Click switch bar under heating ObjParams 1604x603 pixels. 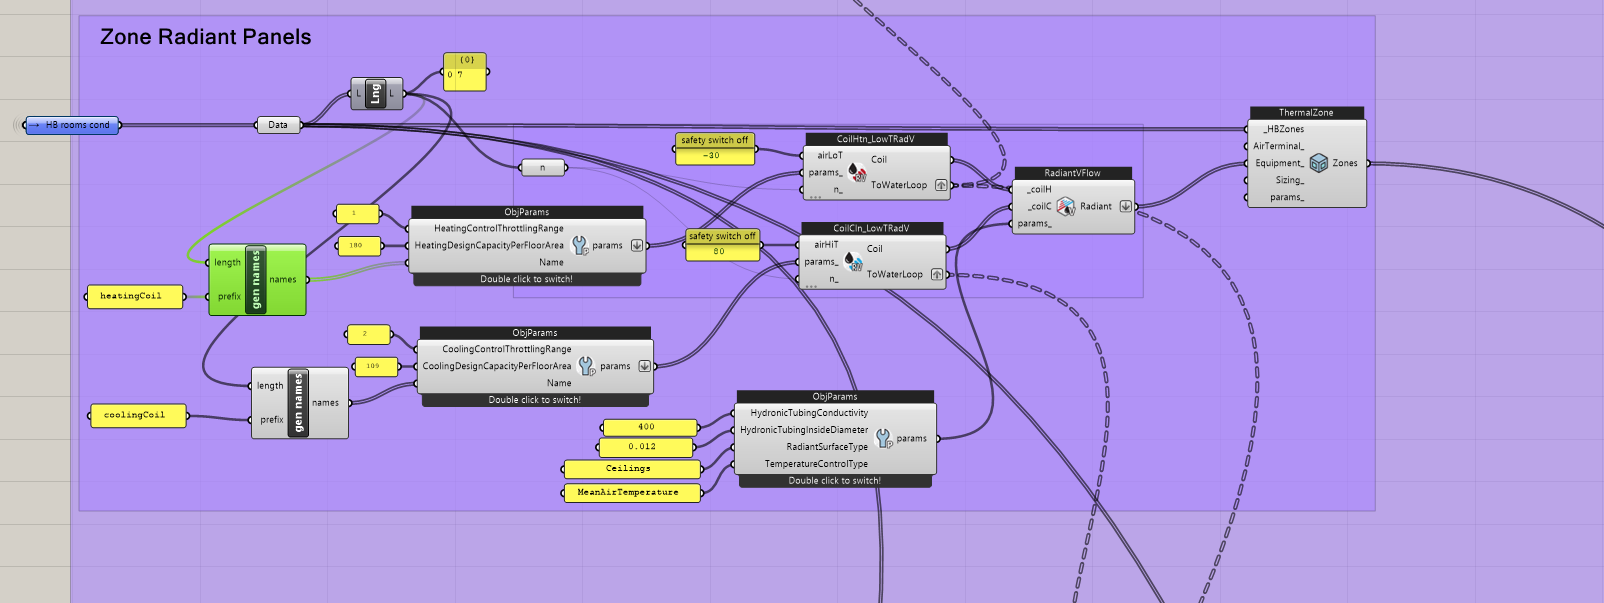pos(527,280)
